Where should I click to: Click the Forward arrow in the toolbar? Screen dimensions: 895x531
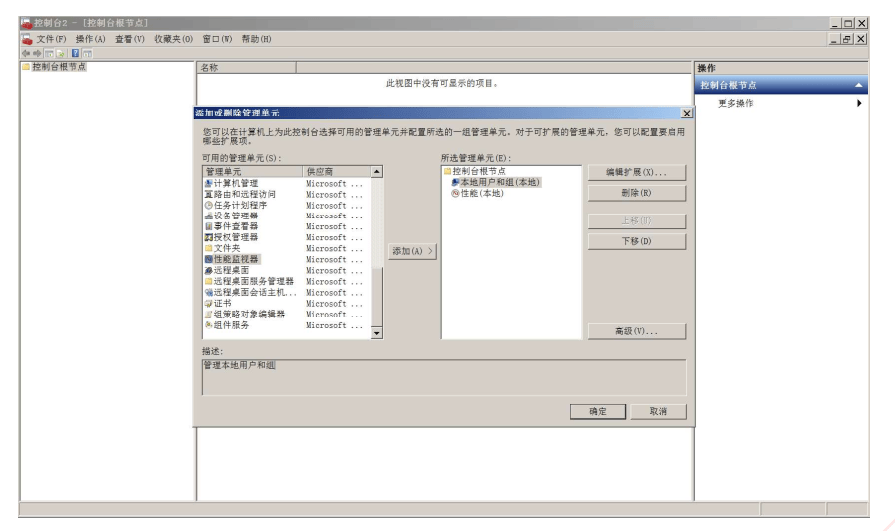click(x=37, y=53)
